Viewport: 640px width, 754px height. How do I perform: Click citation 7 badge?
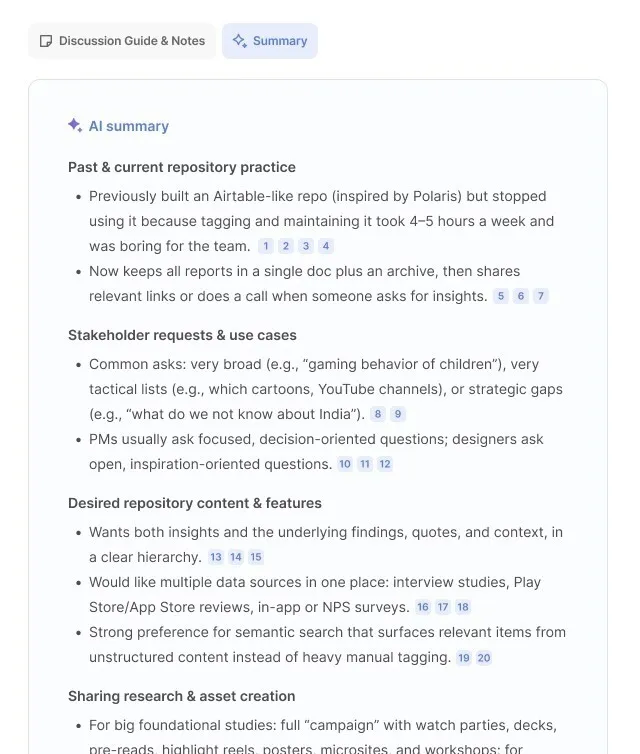540,296
